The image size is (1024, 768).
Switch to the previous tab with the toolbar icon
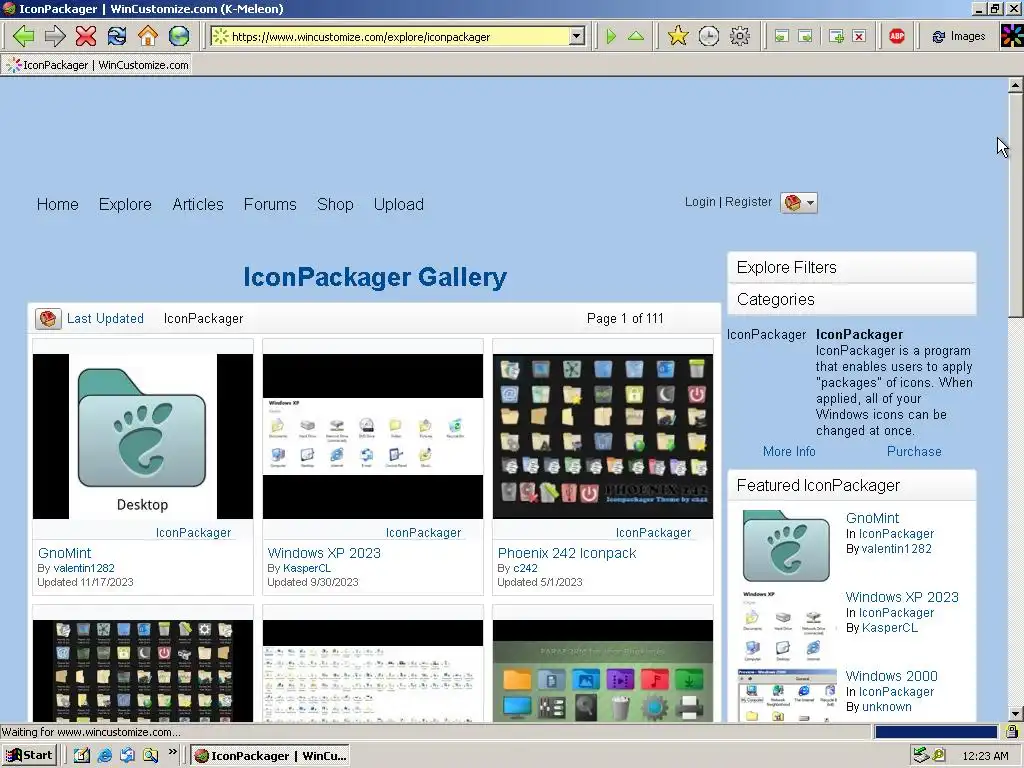(781, 37)
